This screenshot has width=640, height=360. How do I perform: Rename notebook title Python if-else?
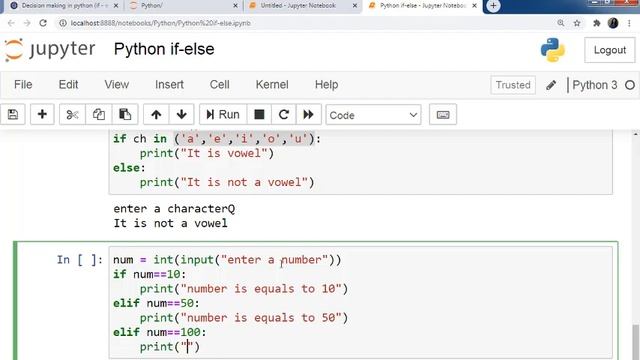(164, 49)
